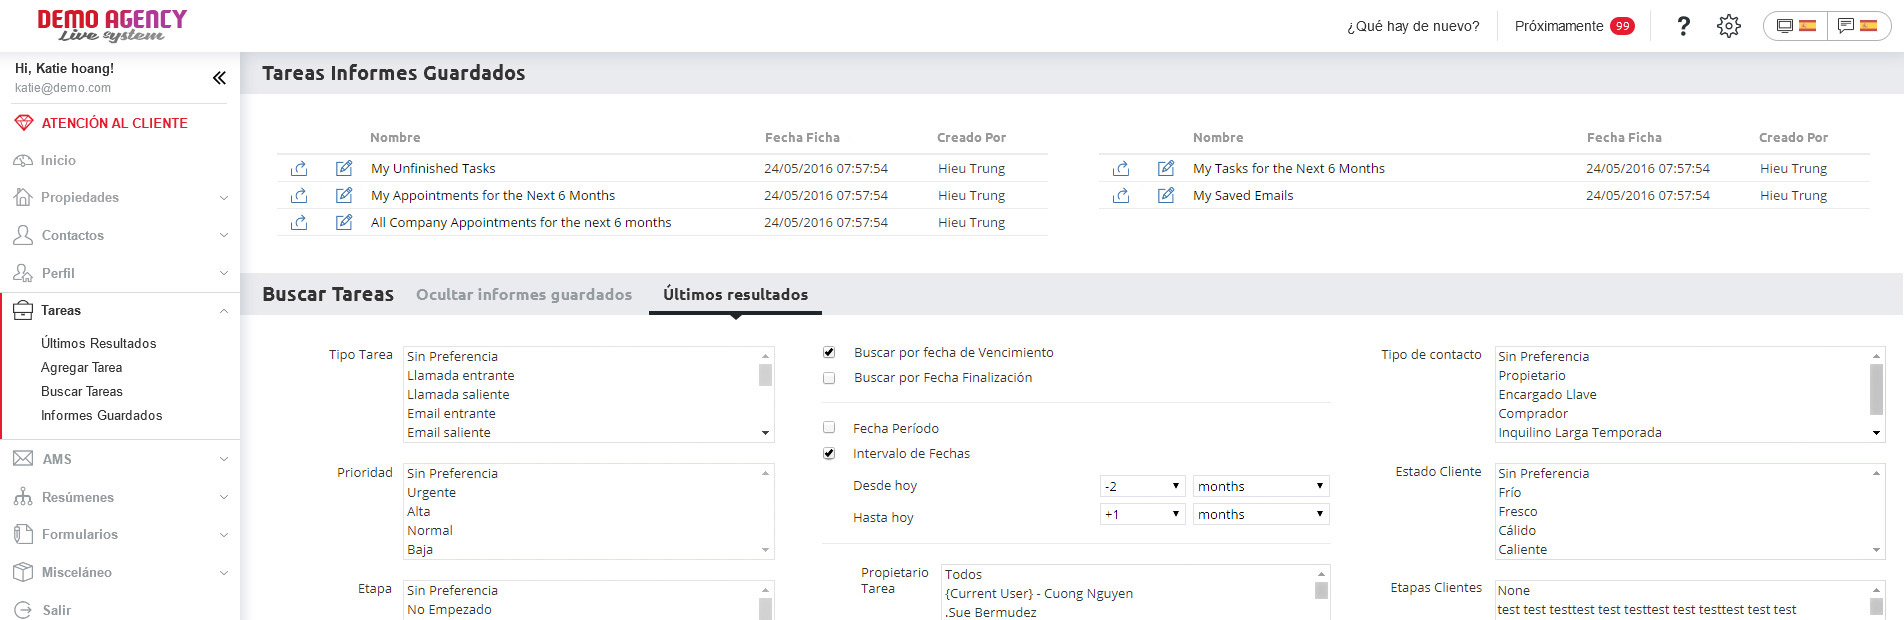Expand the Propiedades sidebar menu chevron

(x=224, y=198)
